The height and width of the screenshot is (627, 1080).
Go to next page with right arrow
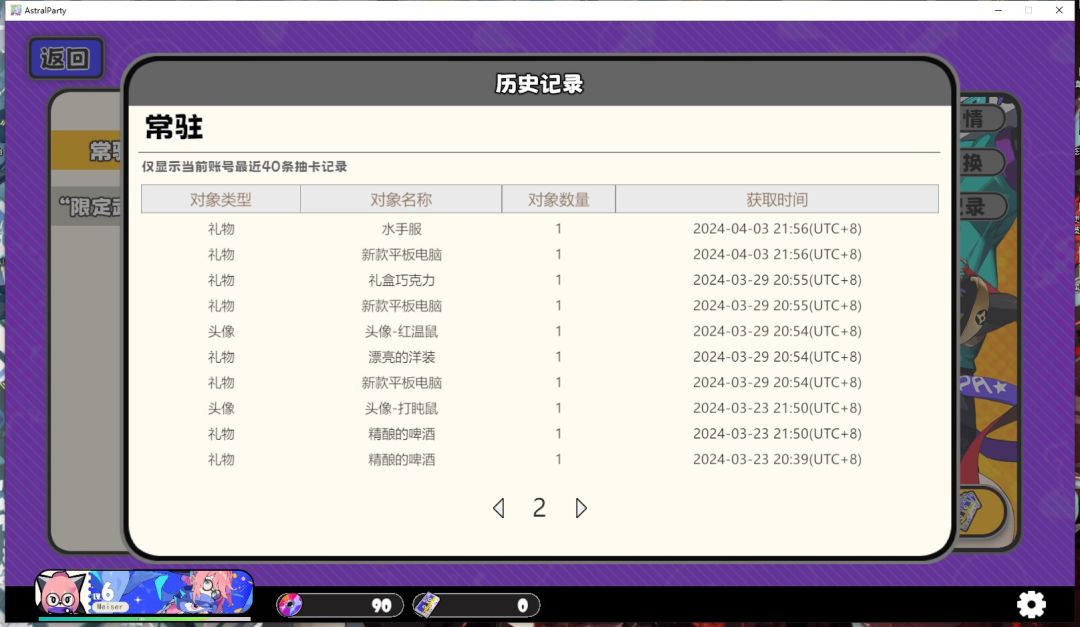[581, 508]
